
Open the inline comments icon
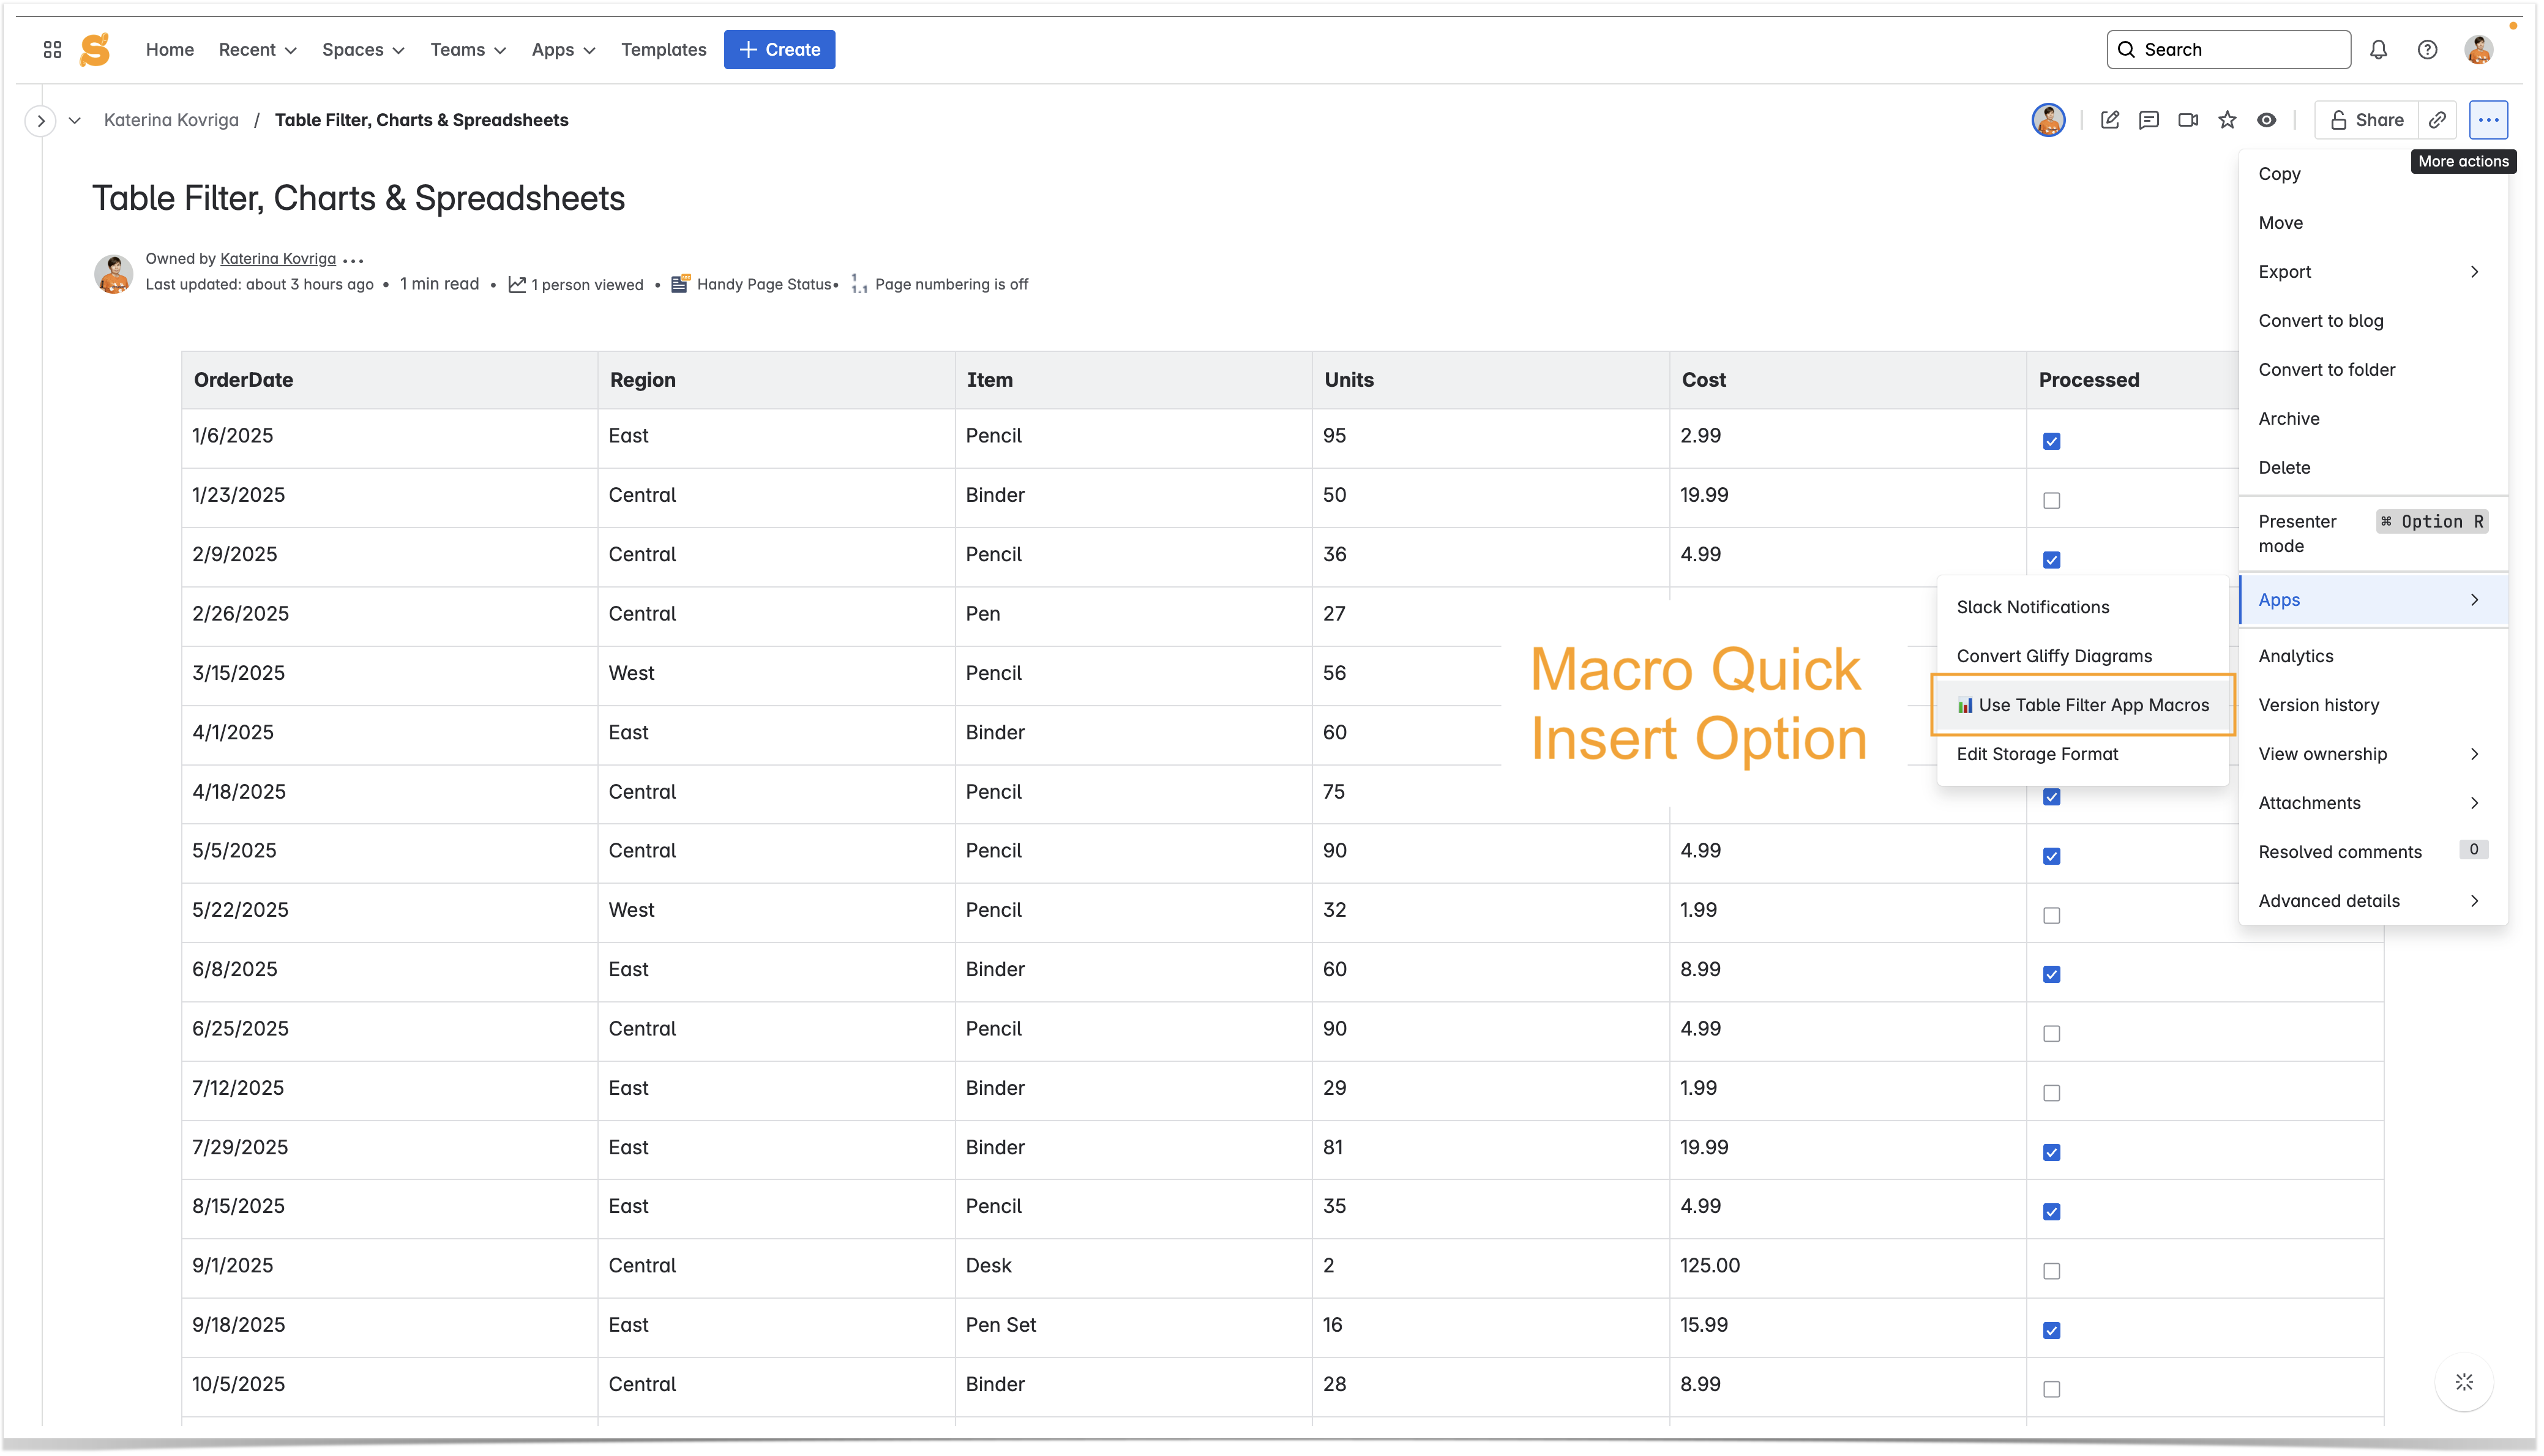[x=2148, y=120]
